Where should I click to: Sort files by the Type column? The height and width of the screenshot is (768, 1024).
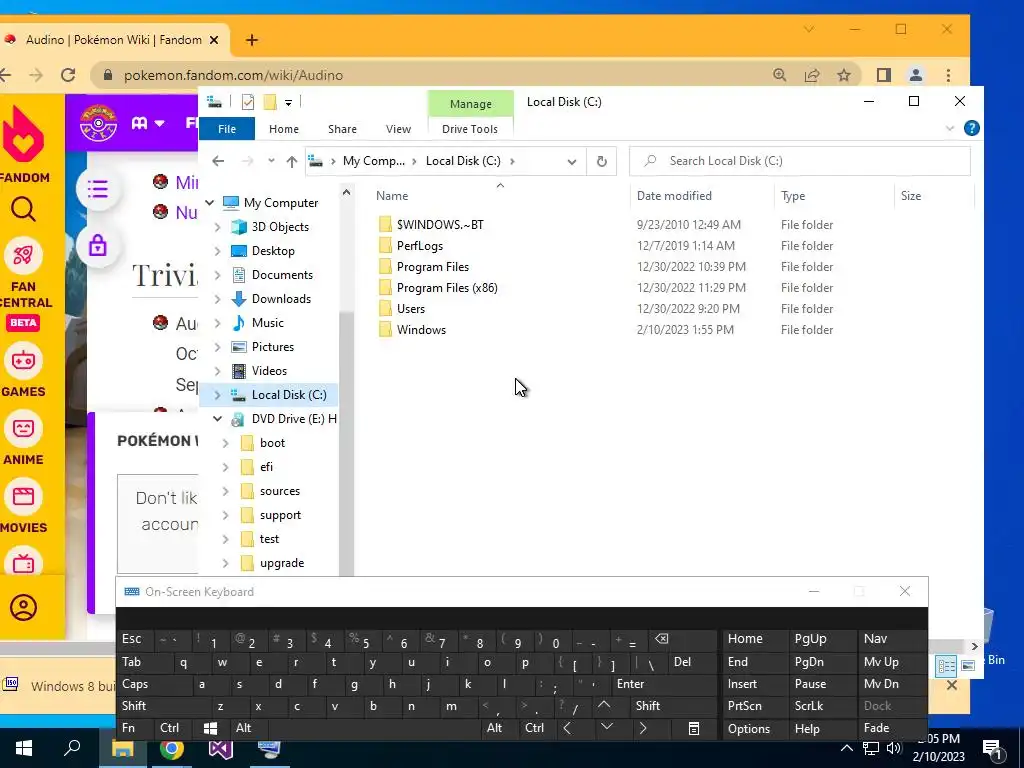click(x=833, y=196)
